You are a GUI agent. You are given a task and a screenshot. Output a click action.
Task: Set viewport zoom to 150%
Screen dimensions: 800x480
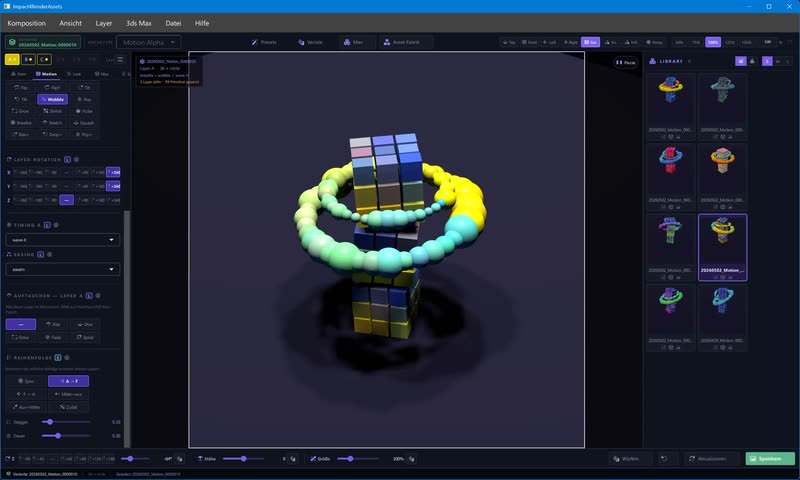(746, 42)
